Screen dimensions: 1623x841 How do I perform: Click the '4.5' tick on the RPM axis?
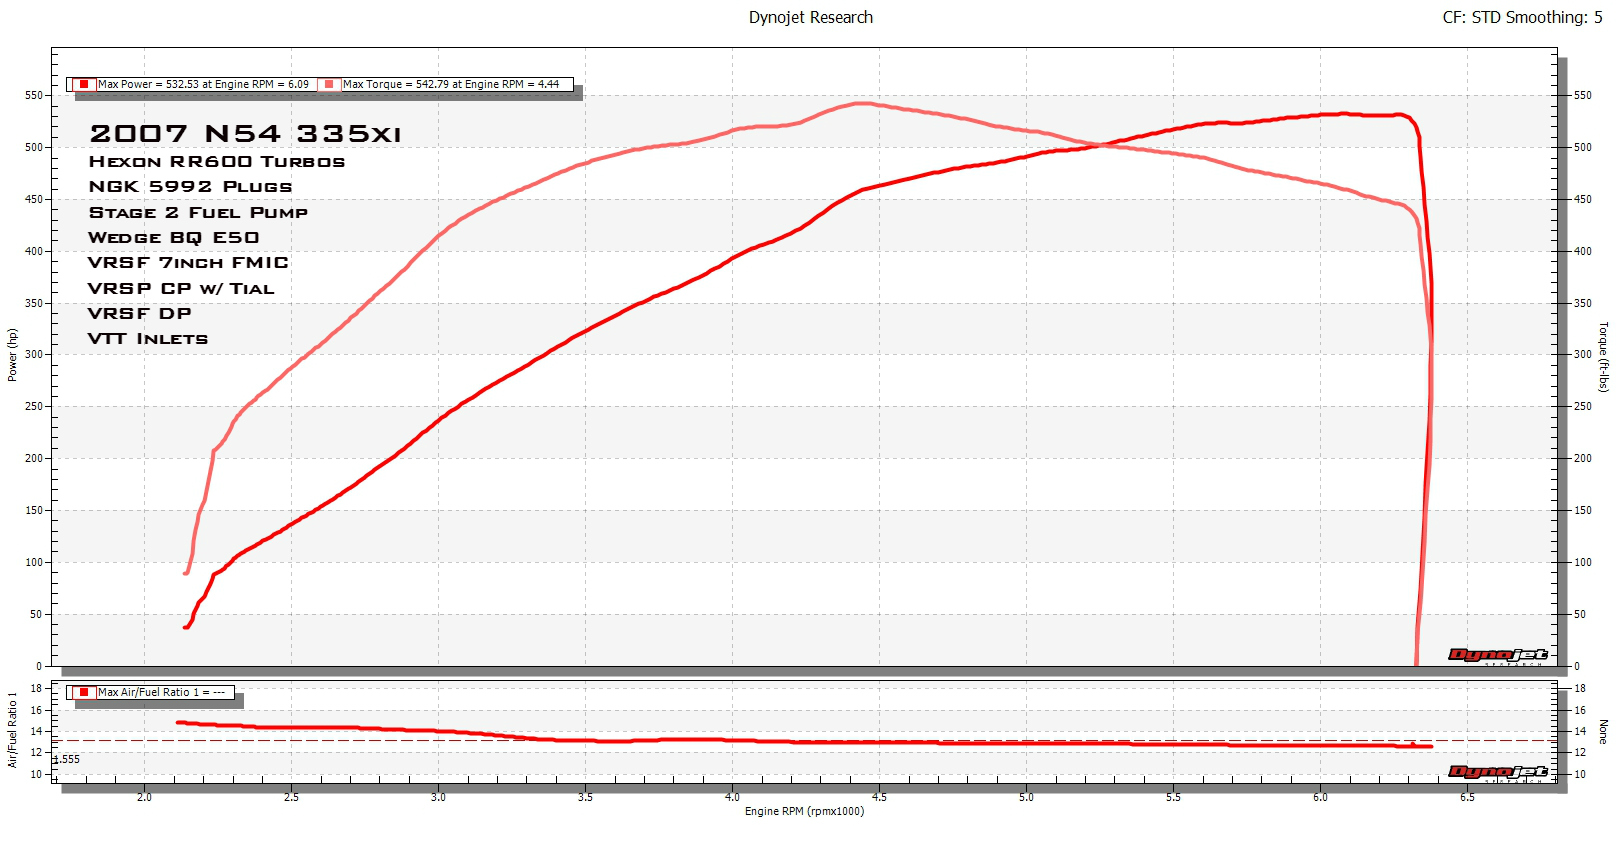[879, 797]
